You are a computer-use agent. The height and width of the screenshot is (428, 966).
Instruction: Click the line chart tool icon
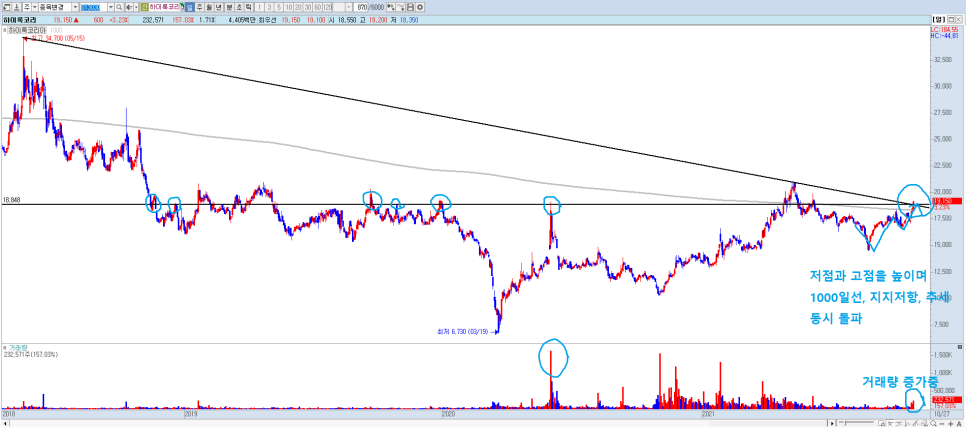tap(400, 7)
